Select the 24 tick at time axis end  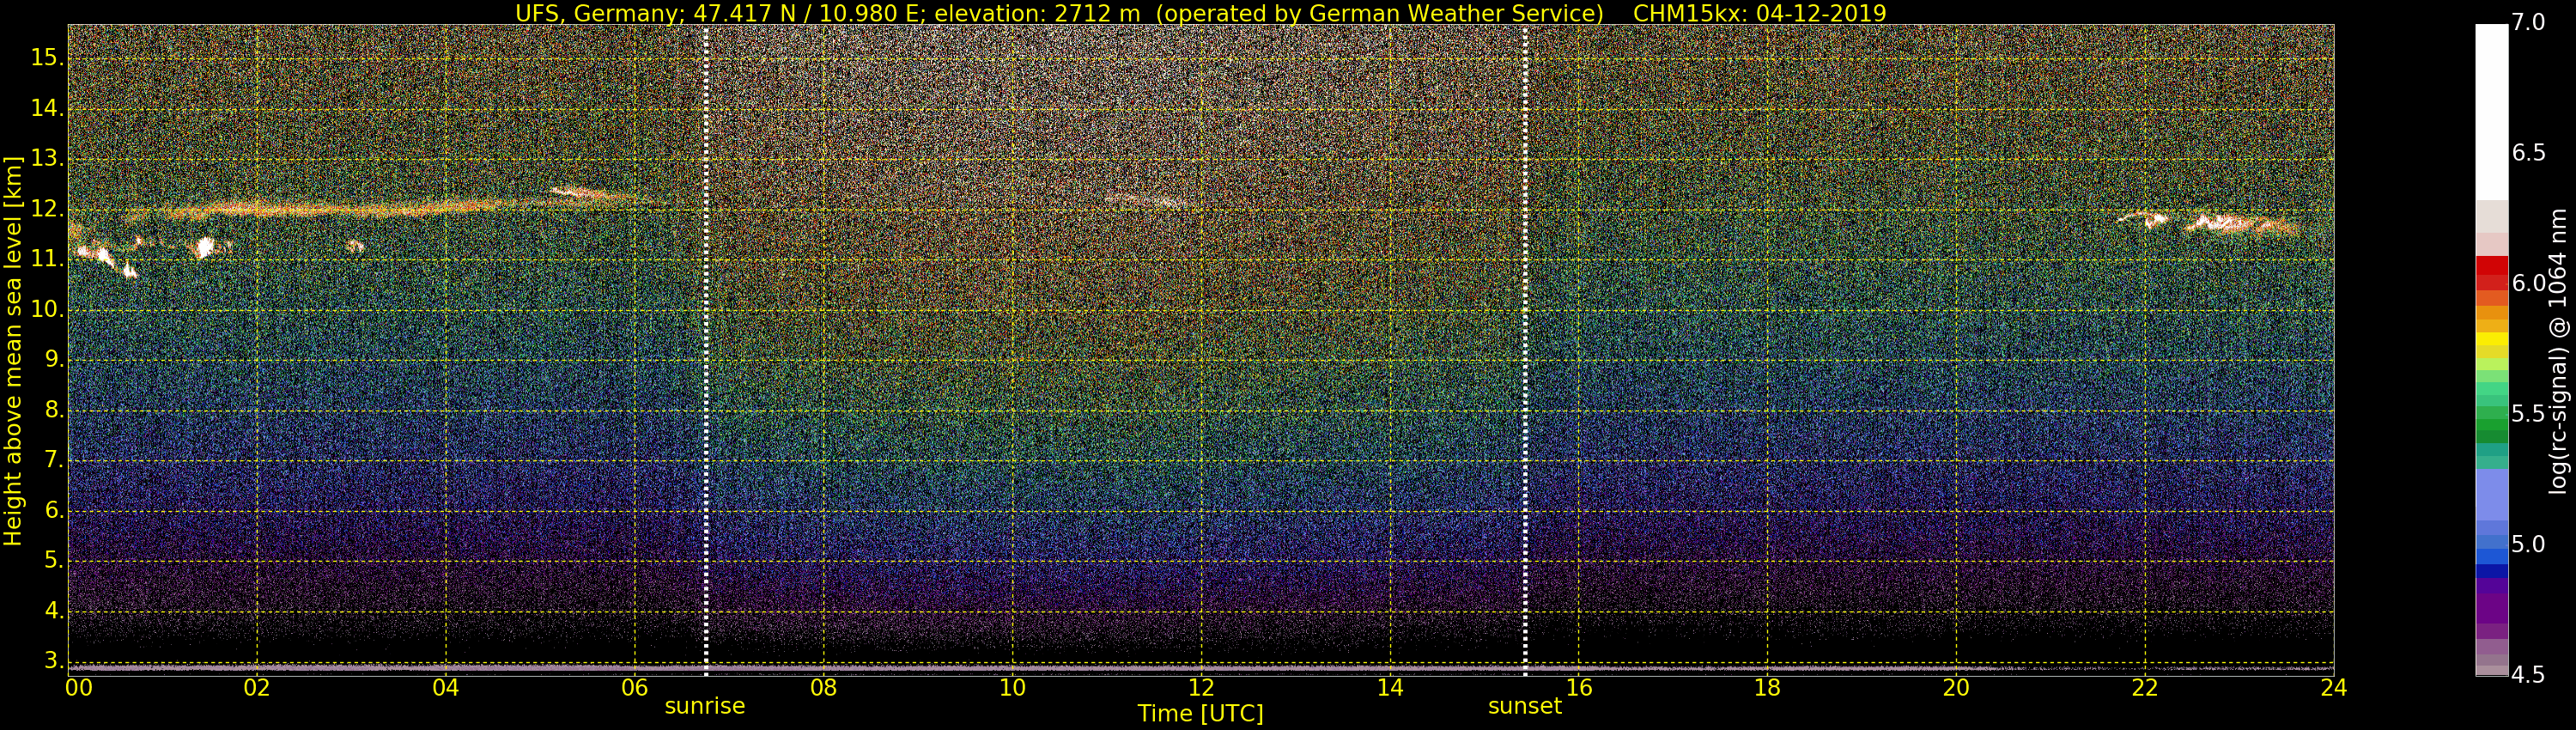pos(2333,688)
